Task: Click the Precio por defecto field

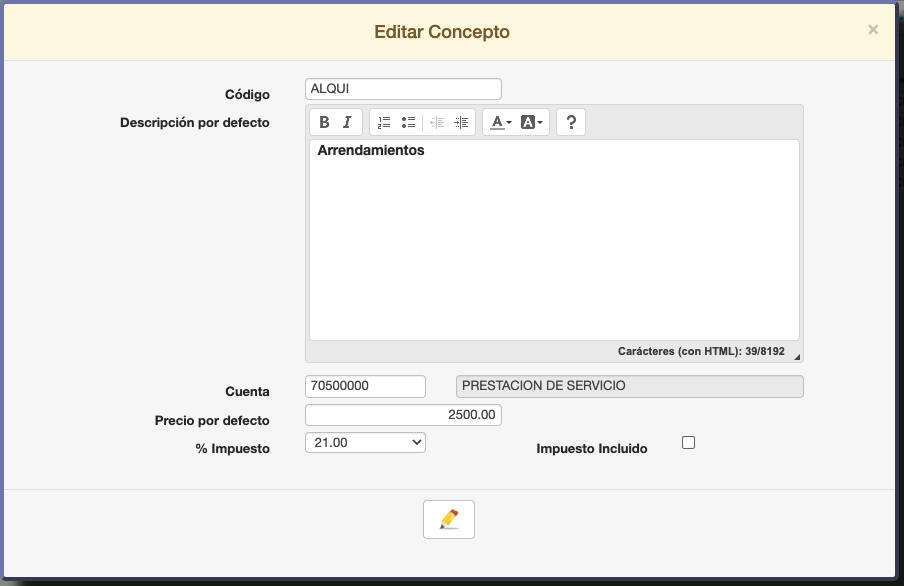Action: coord(403,415)
